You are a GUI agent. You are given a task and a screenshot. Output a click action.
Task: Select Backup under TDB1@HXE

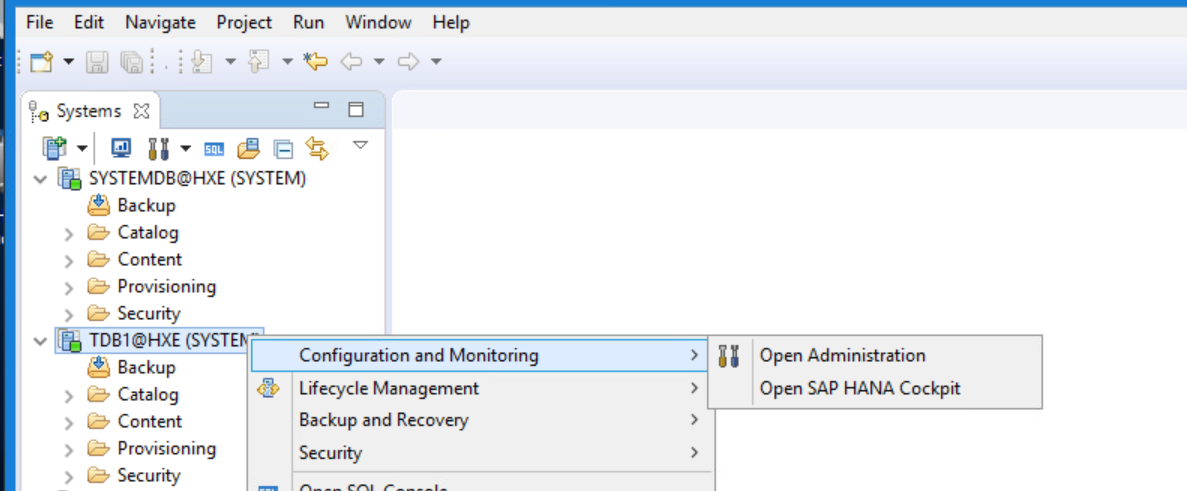click(146, 368)
